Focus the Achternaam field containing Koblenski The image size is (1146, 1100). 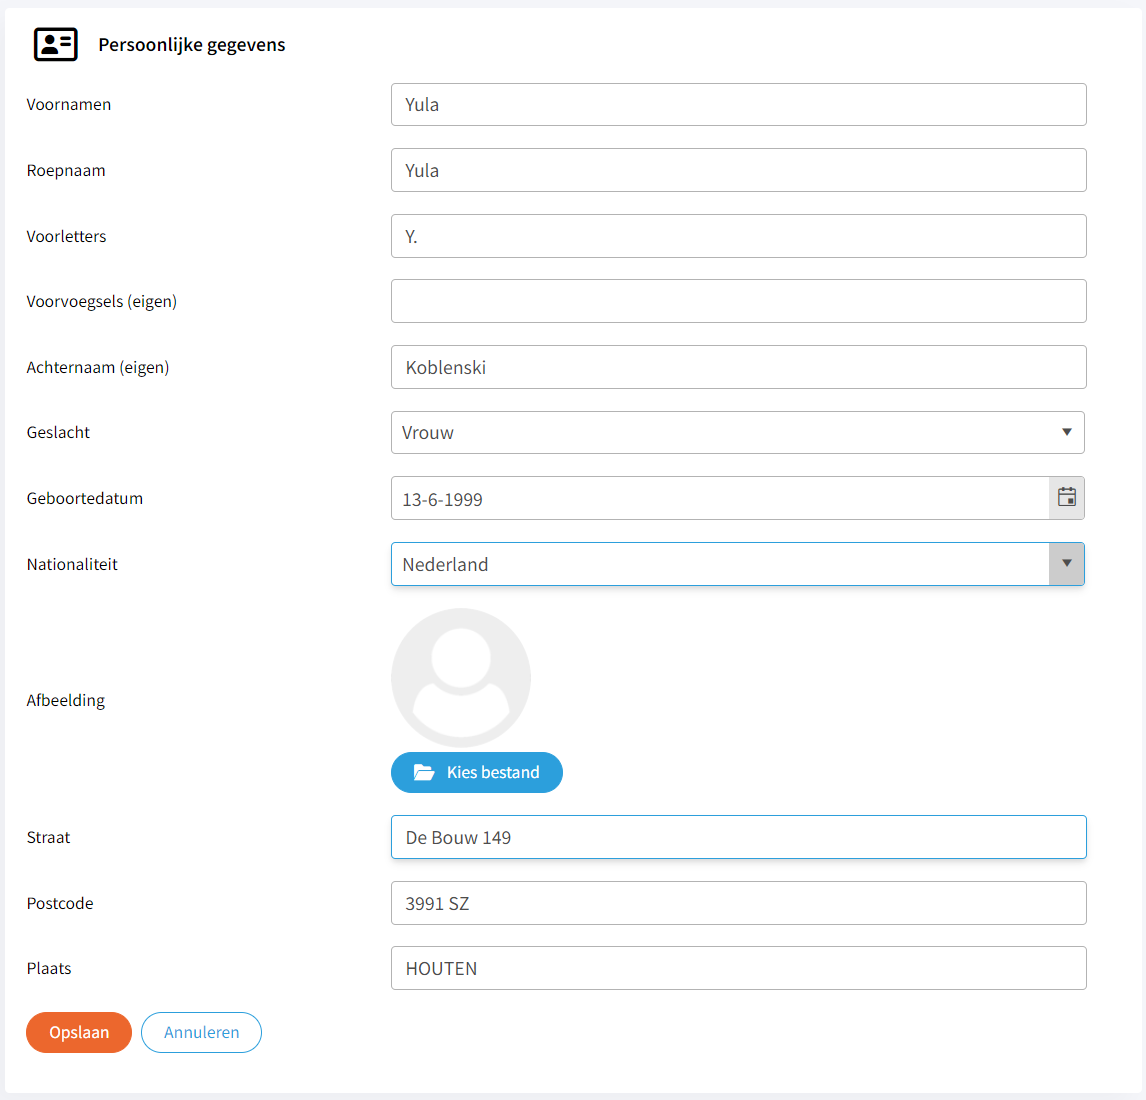click(738, 367)
